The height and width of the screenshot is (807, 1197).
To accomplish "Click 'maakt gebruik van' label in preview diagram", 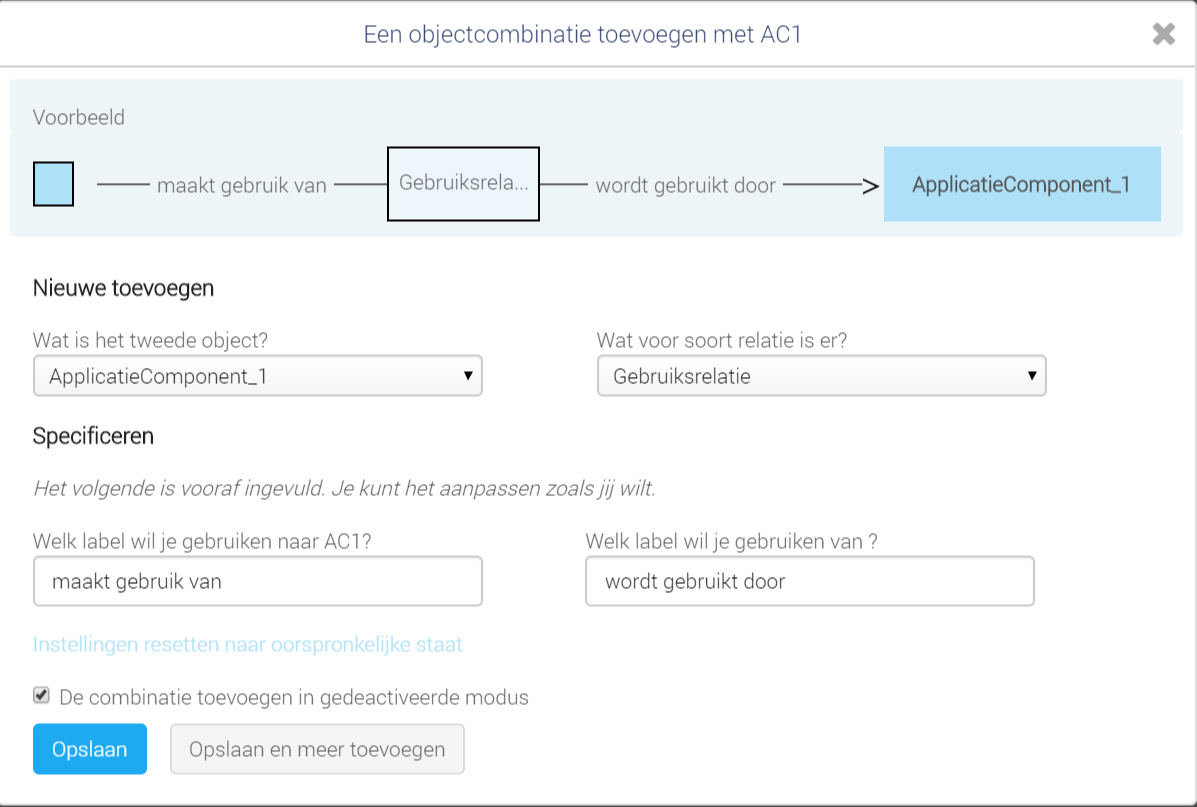I will 242,186.
